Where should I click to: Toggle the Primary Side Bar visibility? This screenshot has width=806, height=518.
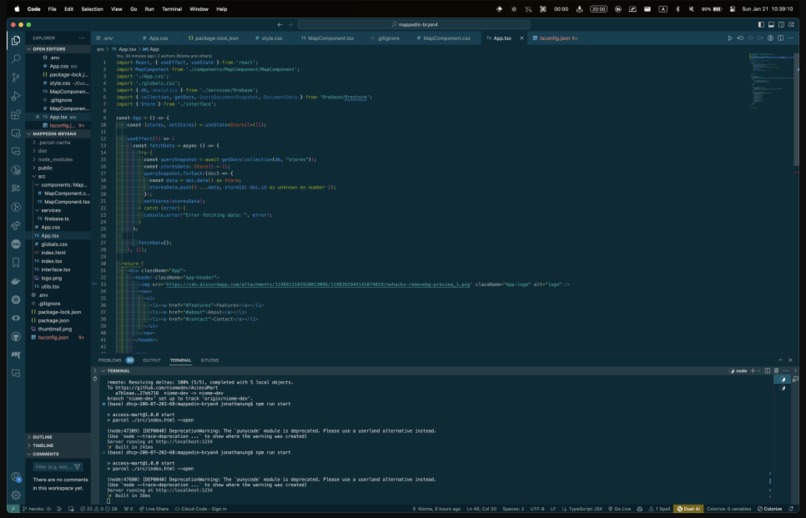761,24
